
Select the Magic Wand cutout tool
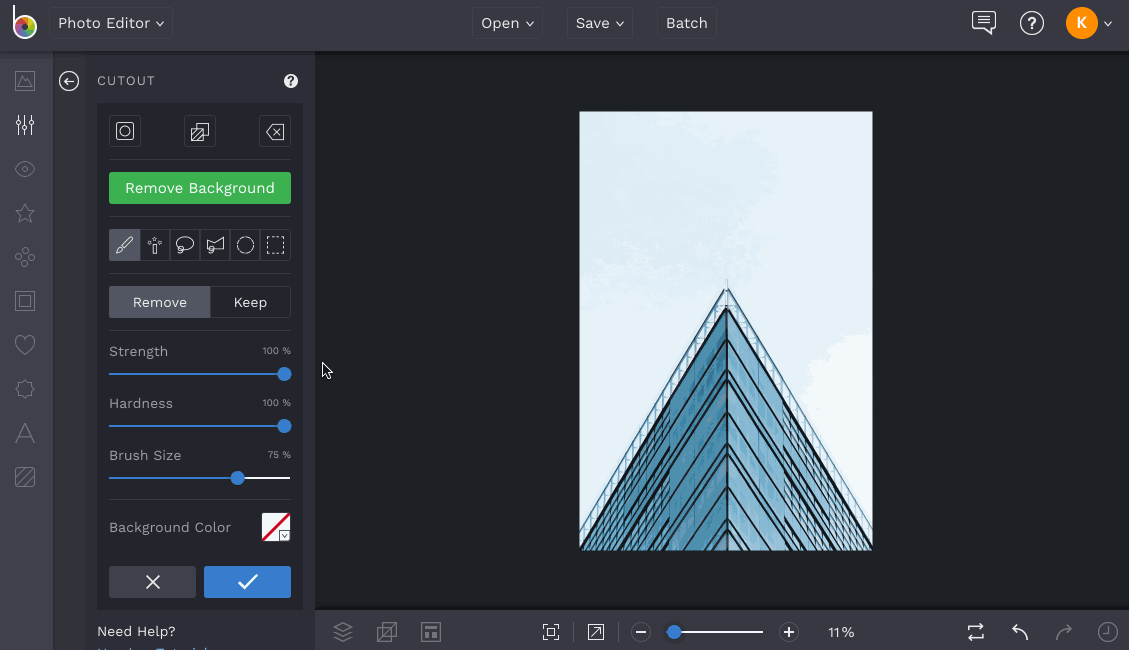(x=155, y=245)
